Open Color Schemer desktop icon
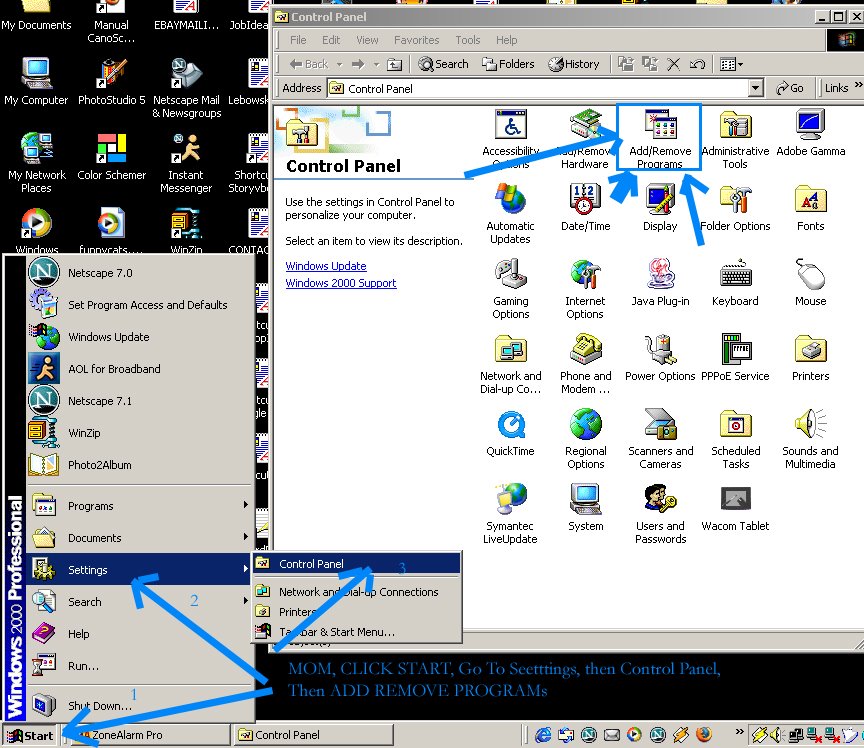Viewport: 864px width, 748px height. tap(111, 157)
